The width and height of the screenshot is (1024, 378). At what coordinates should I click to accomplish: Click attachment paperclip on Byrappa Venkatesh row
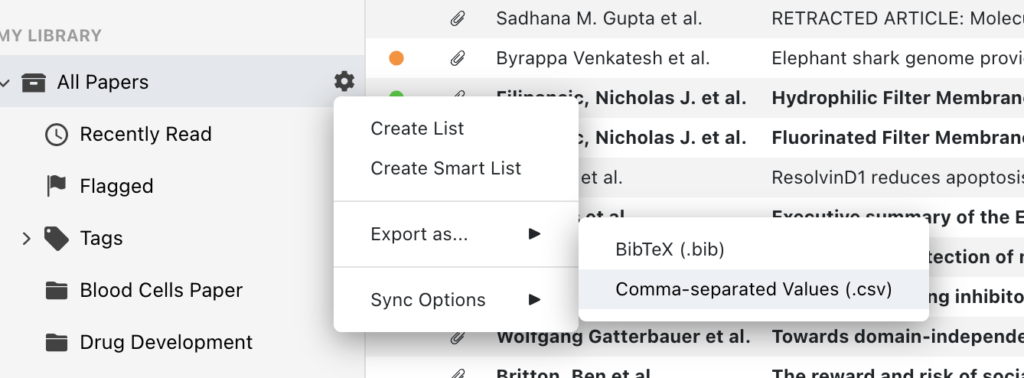click(458, 59)
